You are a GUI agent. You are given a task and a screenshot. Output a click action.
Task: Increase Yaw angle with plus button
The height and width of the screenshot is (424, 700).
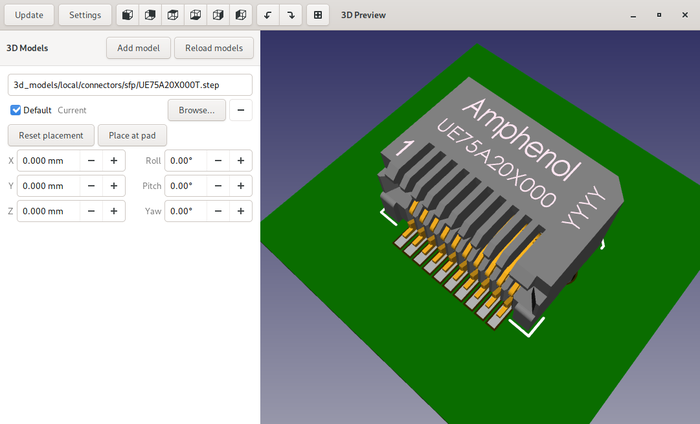(240, 211)
